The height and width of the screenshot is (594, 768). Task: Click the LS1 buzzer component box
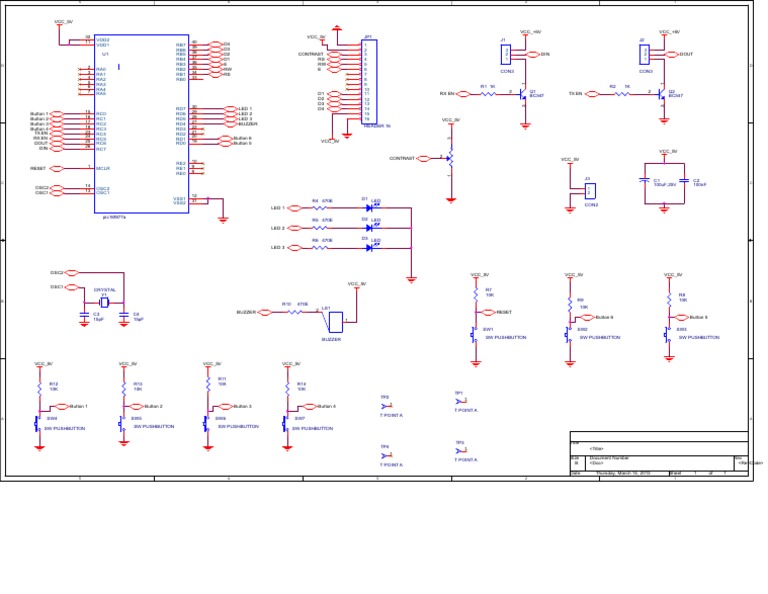[x=336, y=322]
